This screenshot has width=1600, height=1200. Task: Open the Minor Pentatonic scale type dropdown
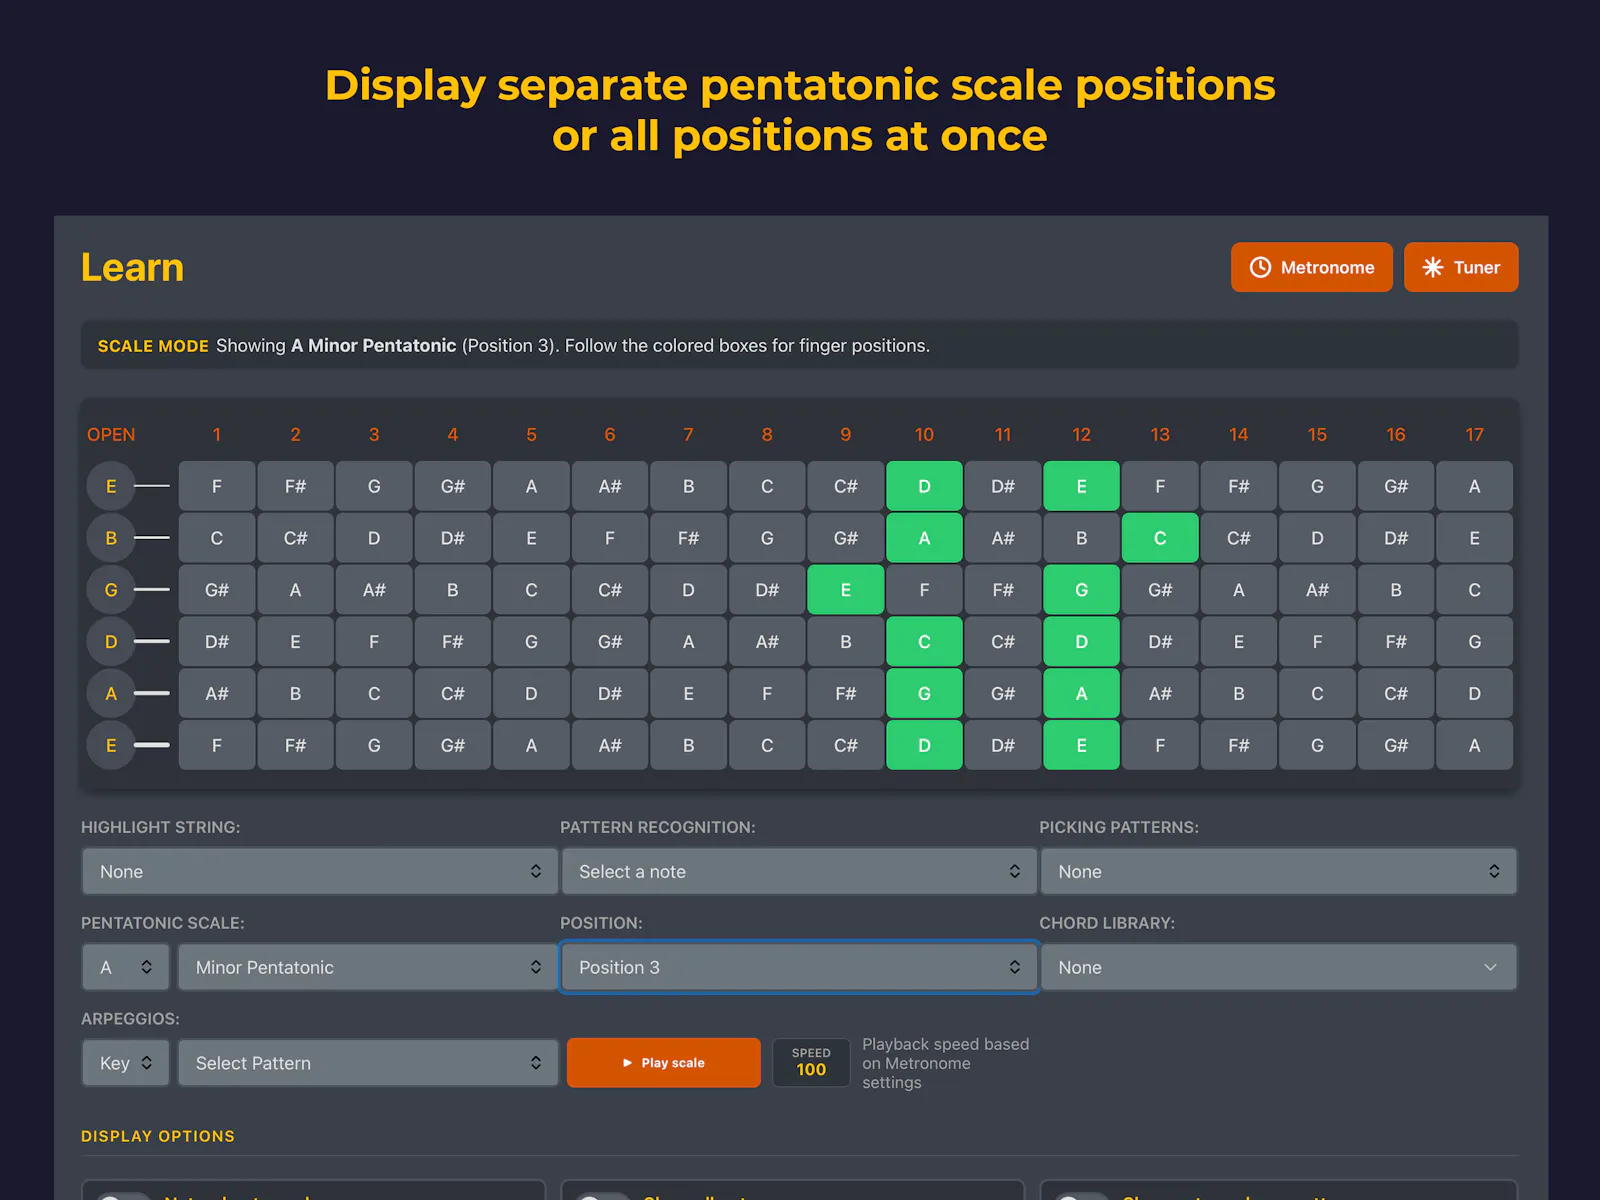tap(367, 967)
